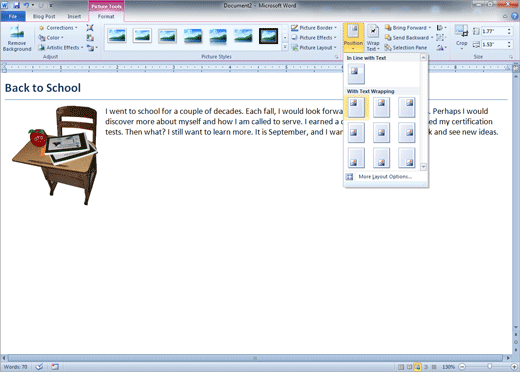Open the Picture Layout dropdown
The height and width of the screenshot is (372, 520).
pos(314,48)
